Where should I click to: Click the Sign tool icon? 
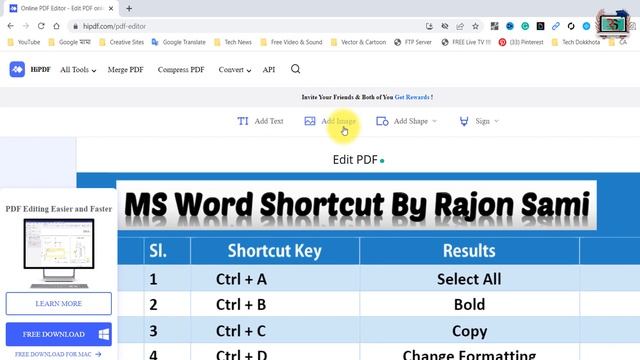pos(464,121)
